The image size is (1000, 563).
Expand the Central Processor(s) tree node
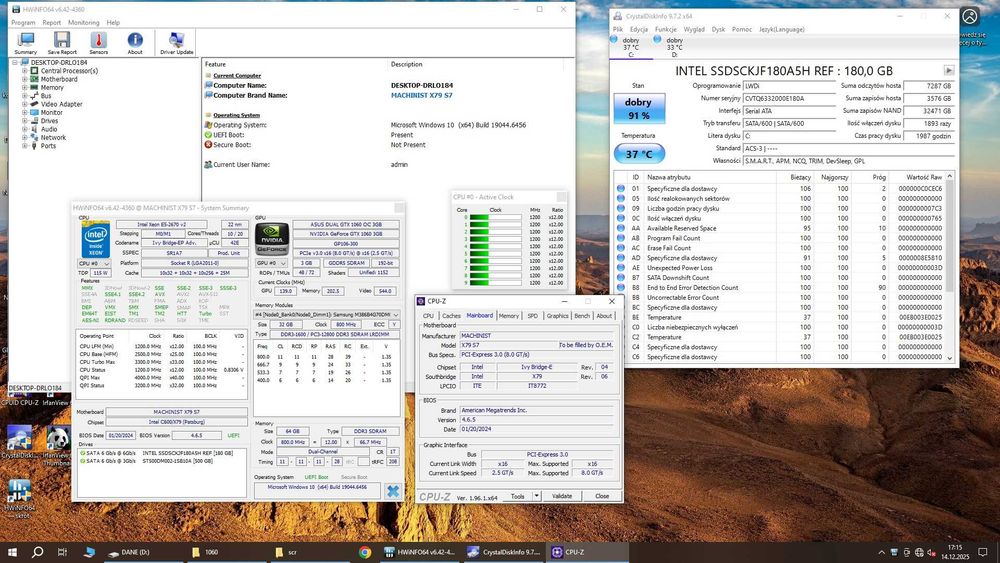[25, 71]
